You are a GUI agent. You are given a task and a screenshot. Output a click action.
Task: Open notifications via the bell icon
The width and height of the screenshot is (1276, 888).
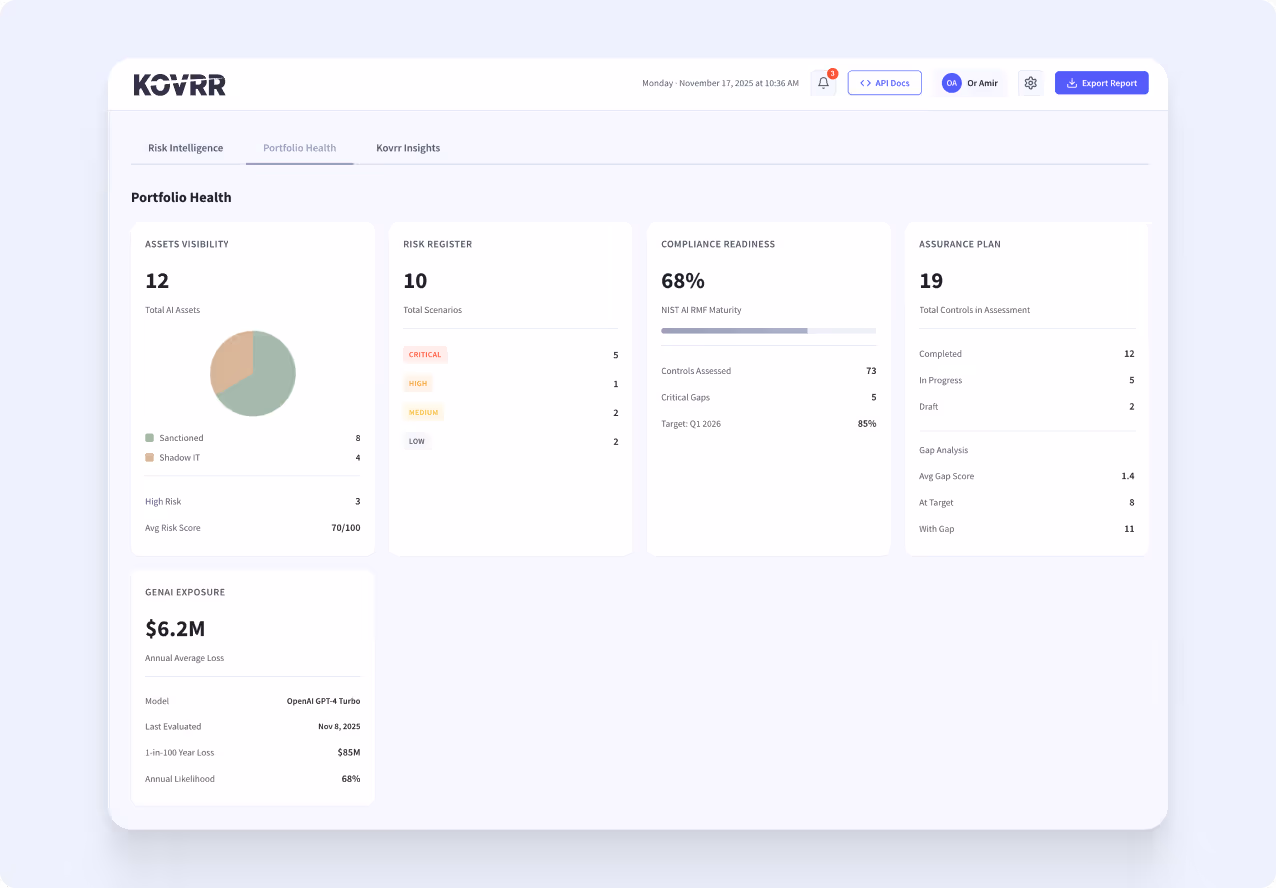coord(822,83)
